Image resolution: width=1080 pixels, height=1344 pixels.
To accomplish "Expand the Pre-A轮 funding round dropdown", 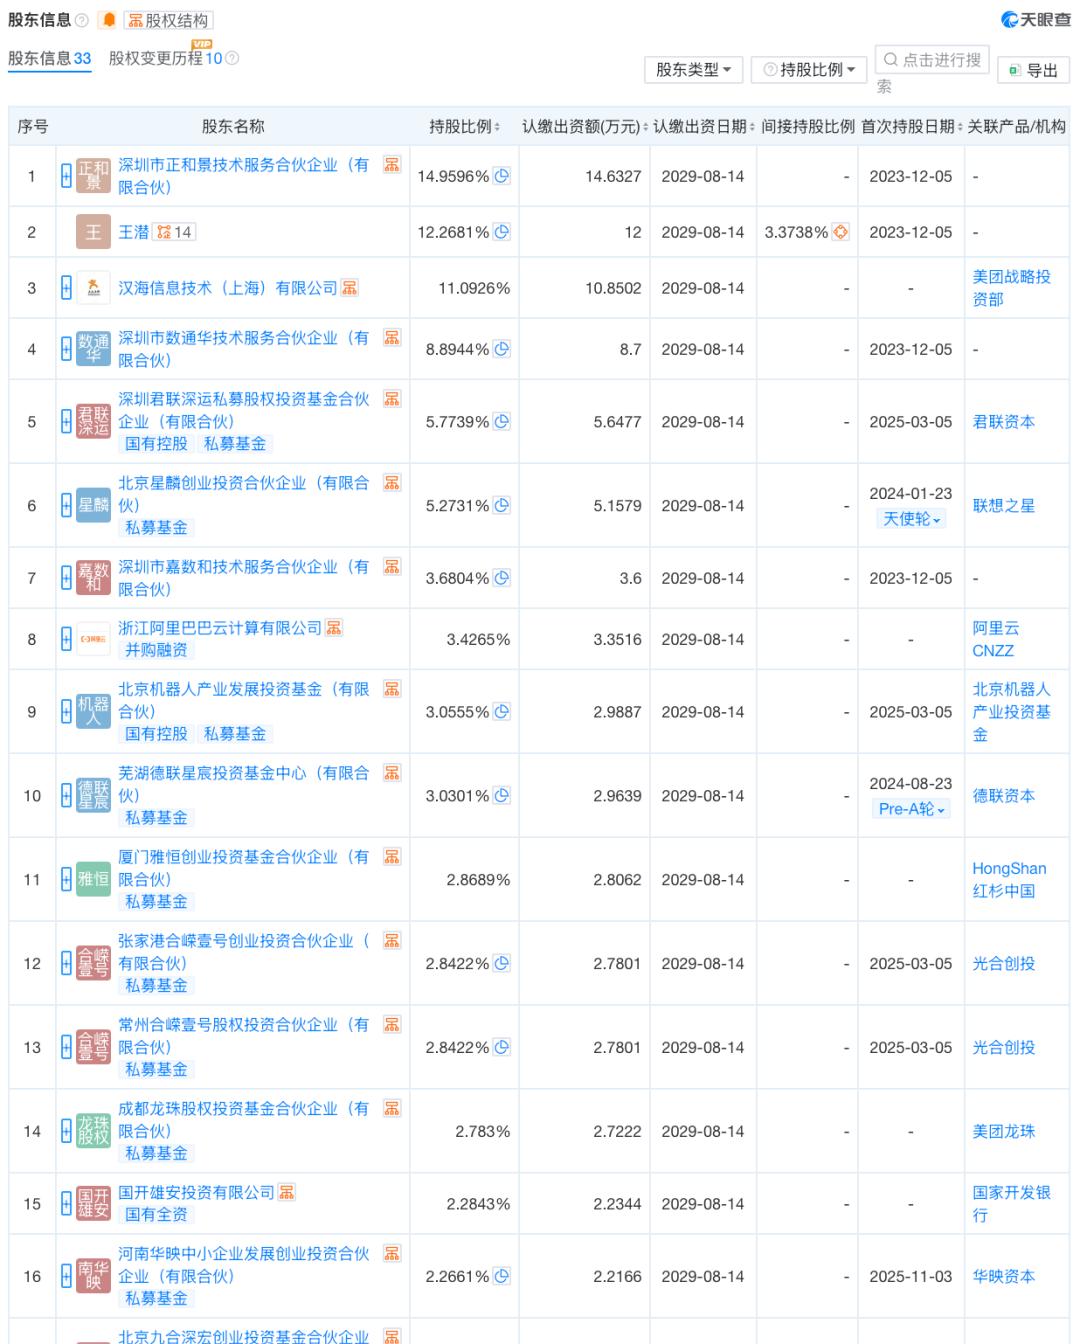I will click(911, 809).
